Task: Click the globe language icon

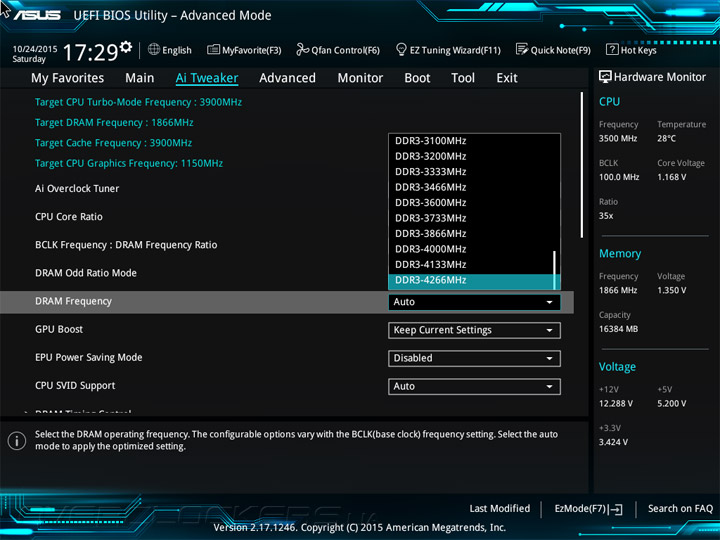Action: point(154,49)
